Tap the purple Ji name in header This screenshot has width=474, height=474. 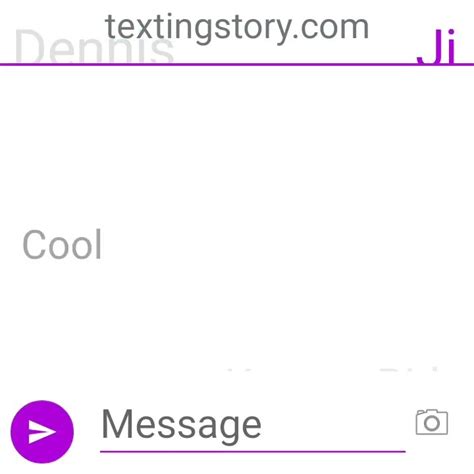pyautogui.click(x=436, y=47)
